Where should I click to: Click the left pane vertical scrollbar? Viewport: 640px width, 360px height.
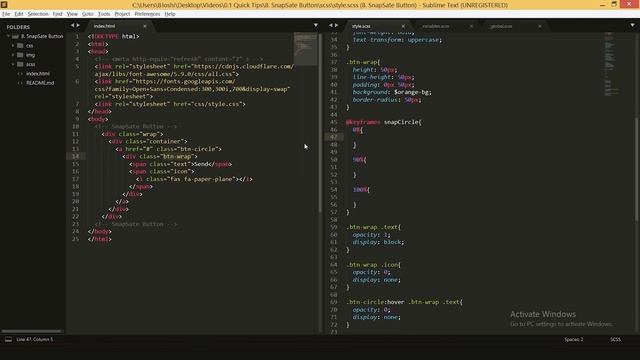click(x=320, y=122)
